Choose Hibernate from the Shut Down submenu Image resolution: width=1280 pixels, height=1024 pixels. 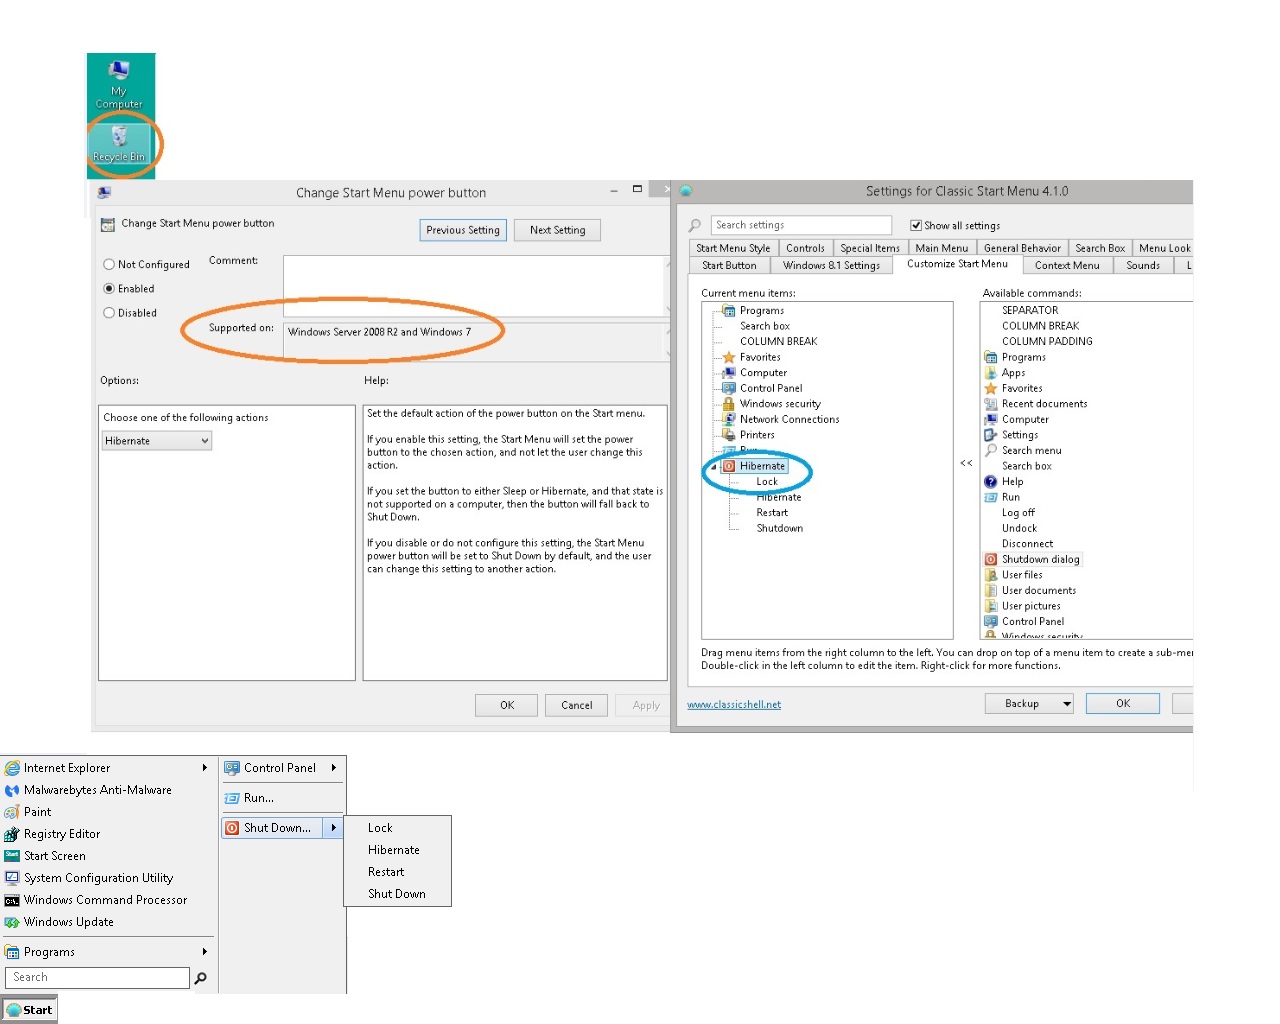pyautogui.click(x=394, y=850)
